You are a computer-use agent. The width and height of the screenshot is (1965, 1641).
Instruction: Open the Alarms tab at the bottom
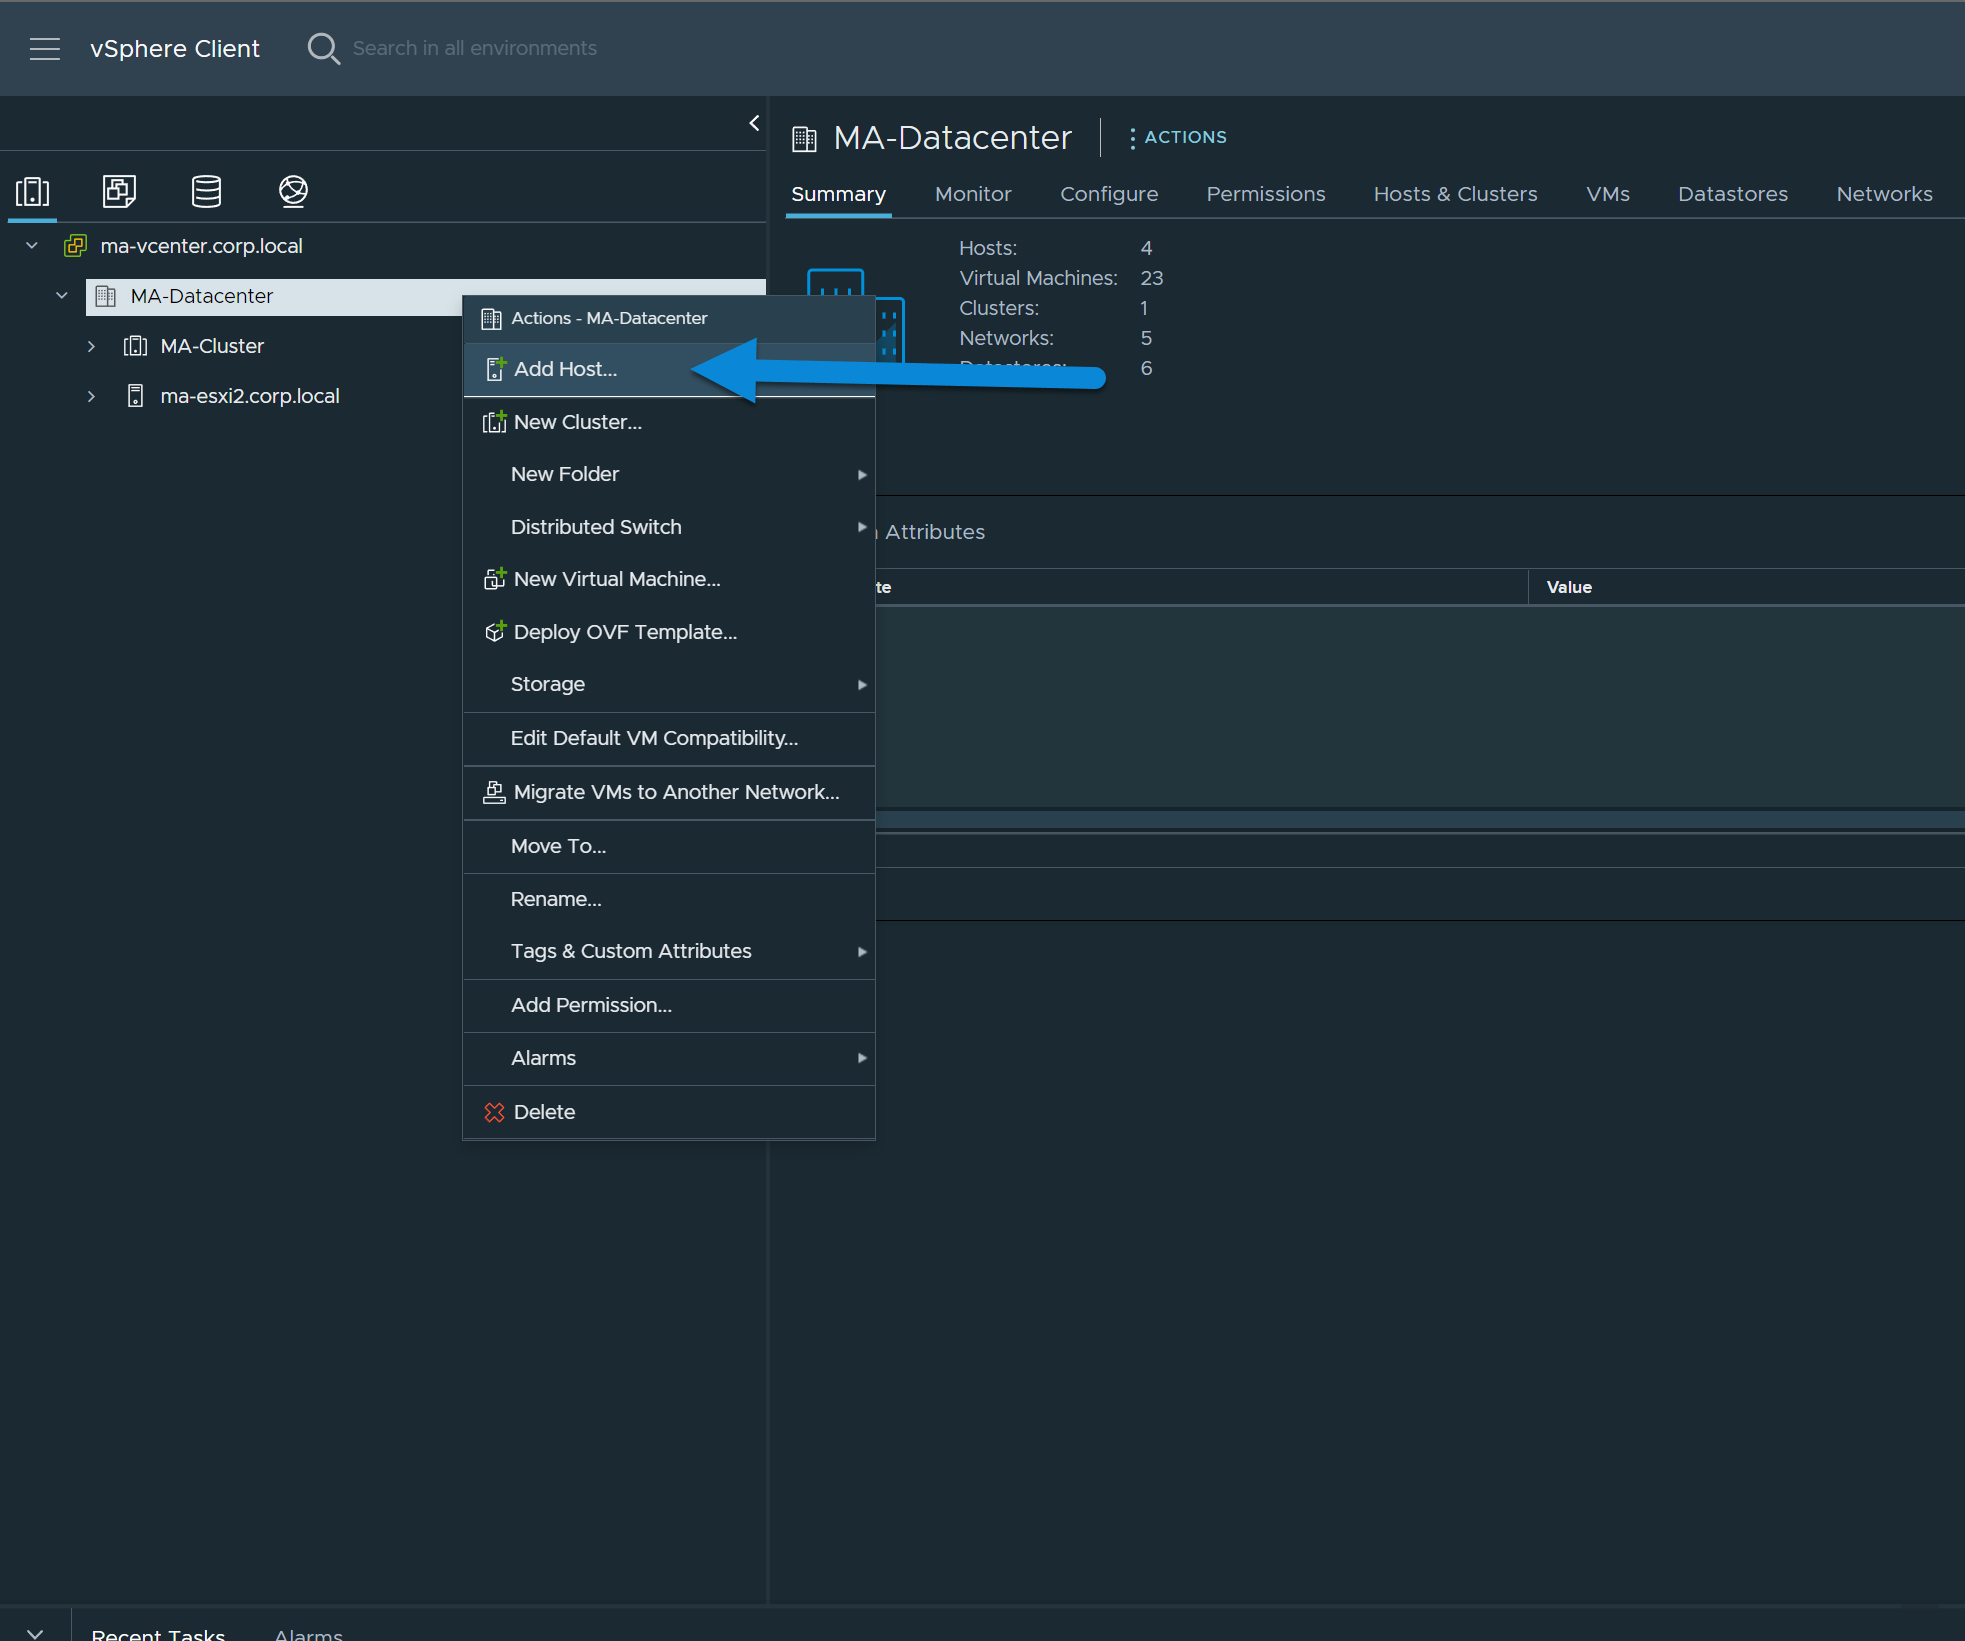click(308, 1633)
